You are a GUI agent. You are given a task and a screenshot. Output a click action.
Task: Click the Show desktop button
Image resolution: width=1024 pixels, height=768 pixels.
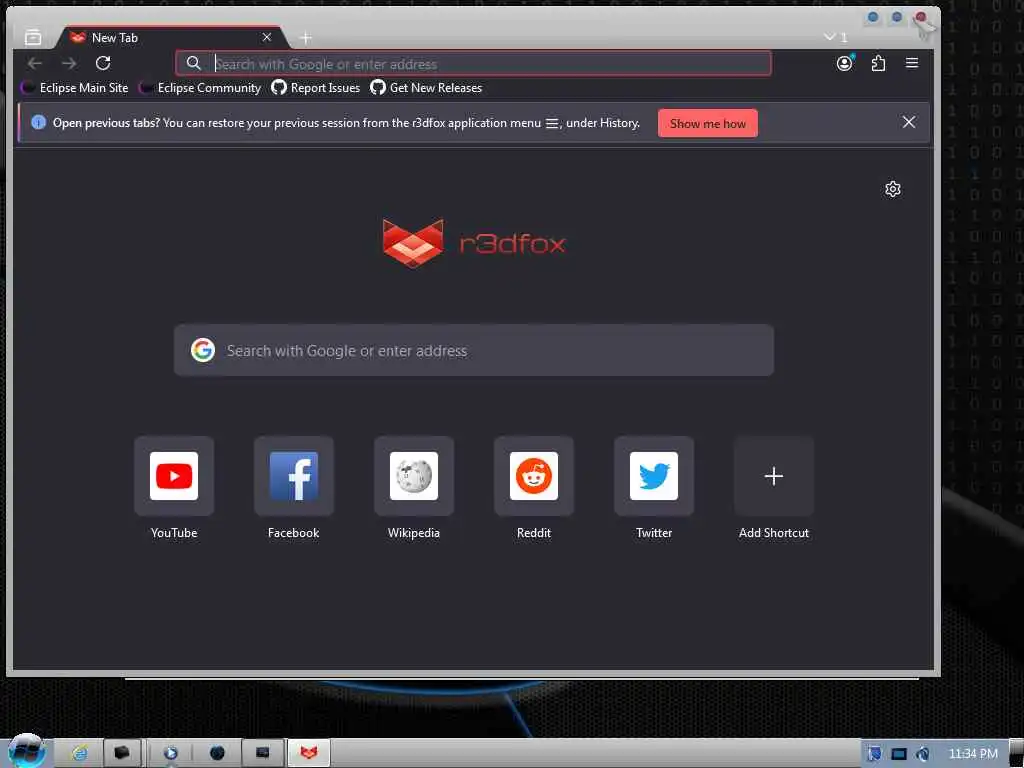[x=1016, y=754]
